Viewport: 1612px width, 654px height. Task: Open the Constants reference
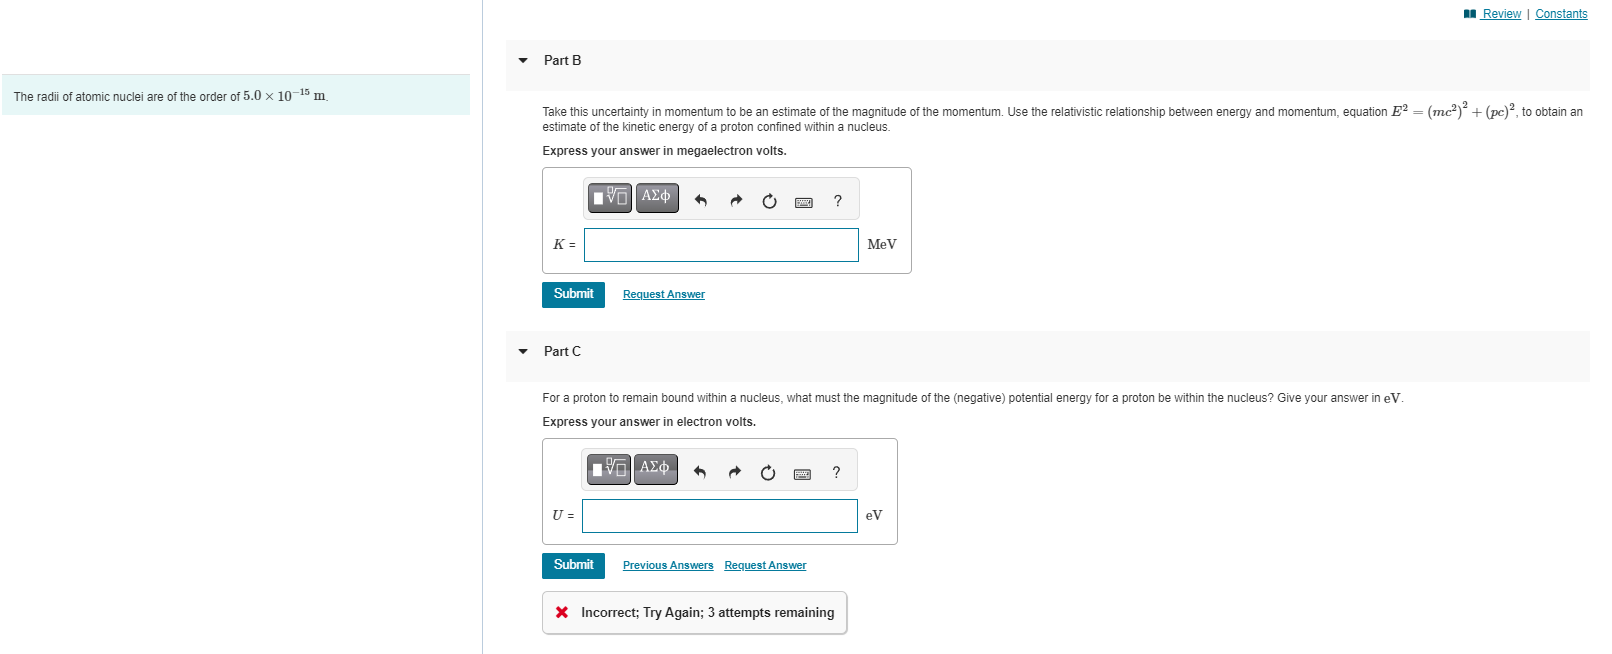(x=1560, y=13)
